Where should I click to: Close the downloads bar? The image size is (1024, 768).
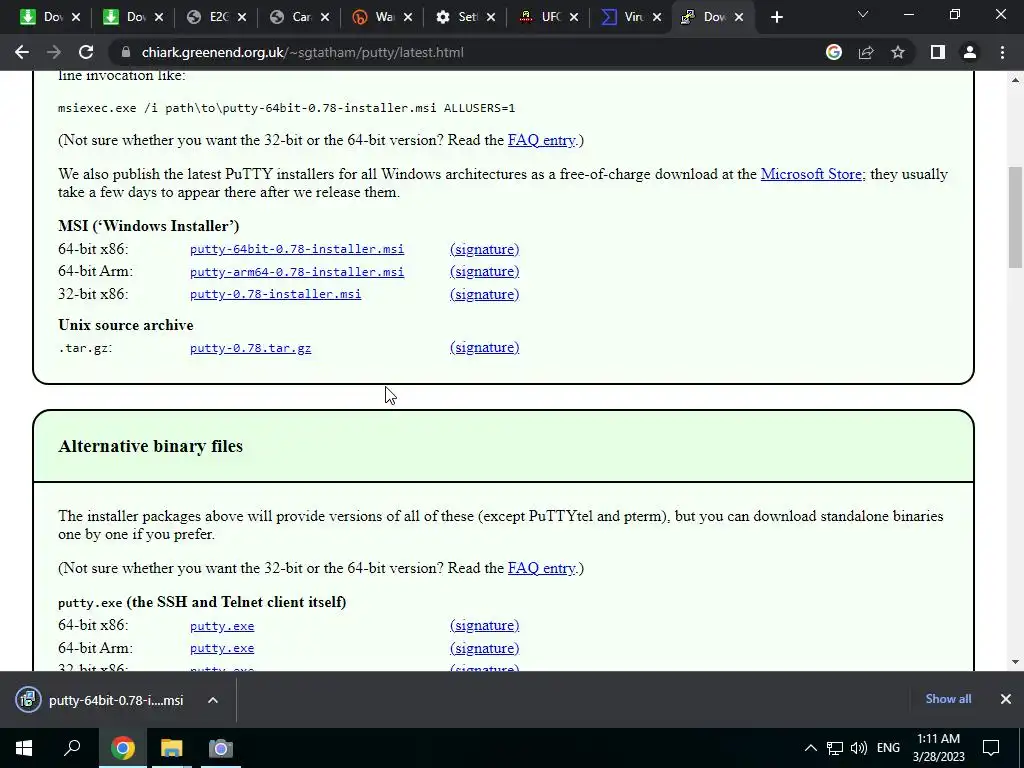[1006, 699]
